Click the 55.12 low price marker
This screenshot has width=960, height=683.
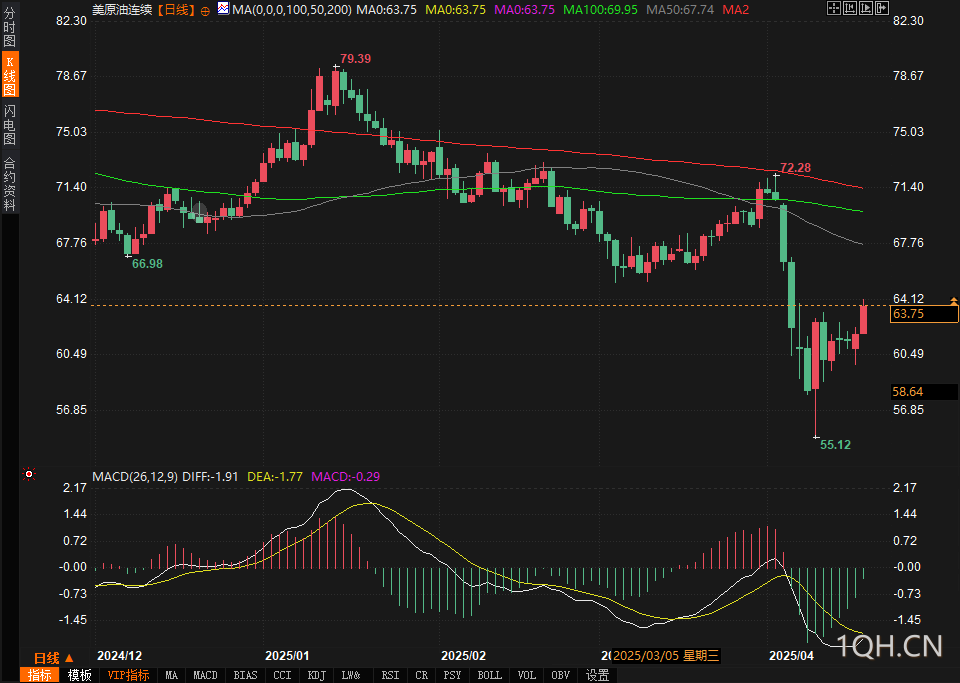pos(835,444)
